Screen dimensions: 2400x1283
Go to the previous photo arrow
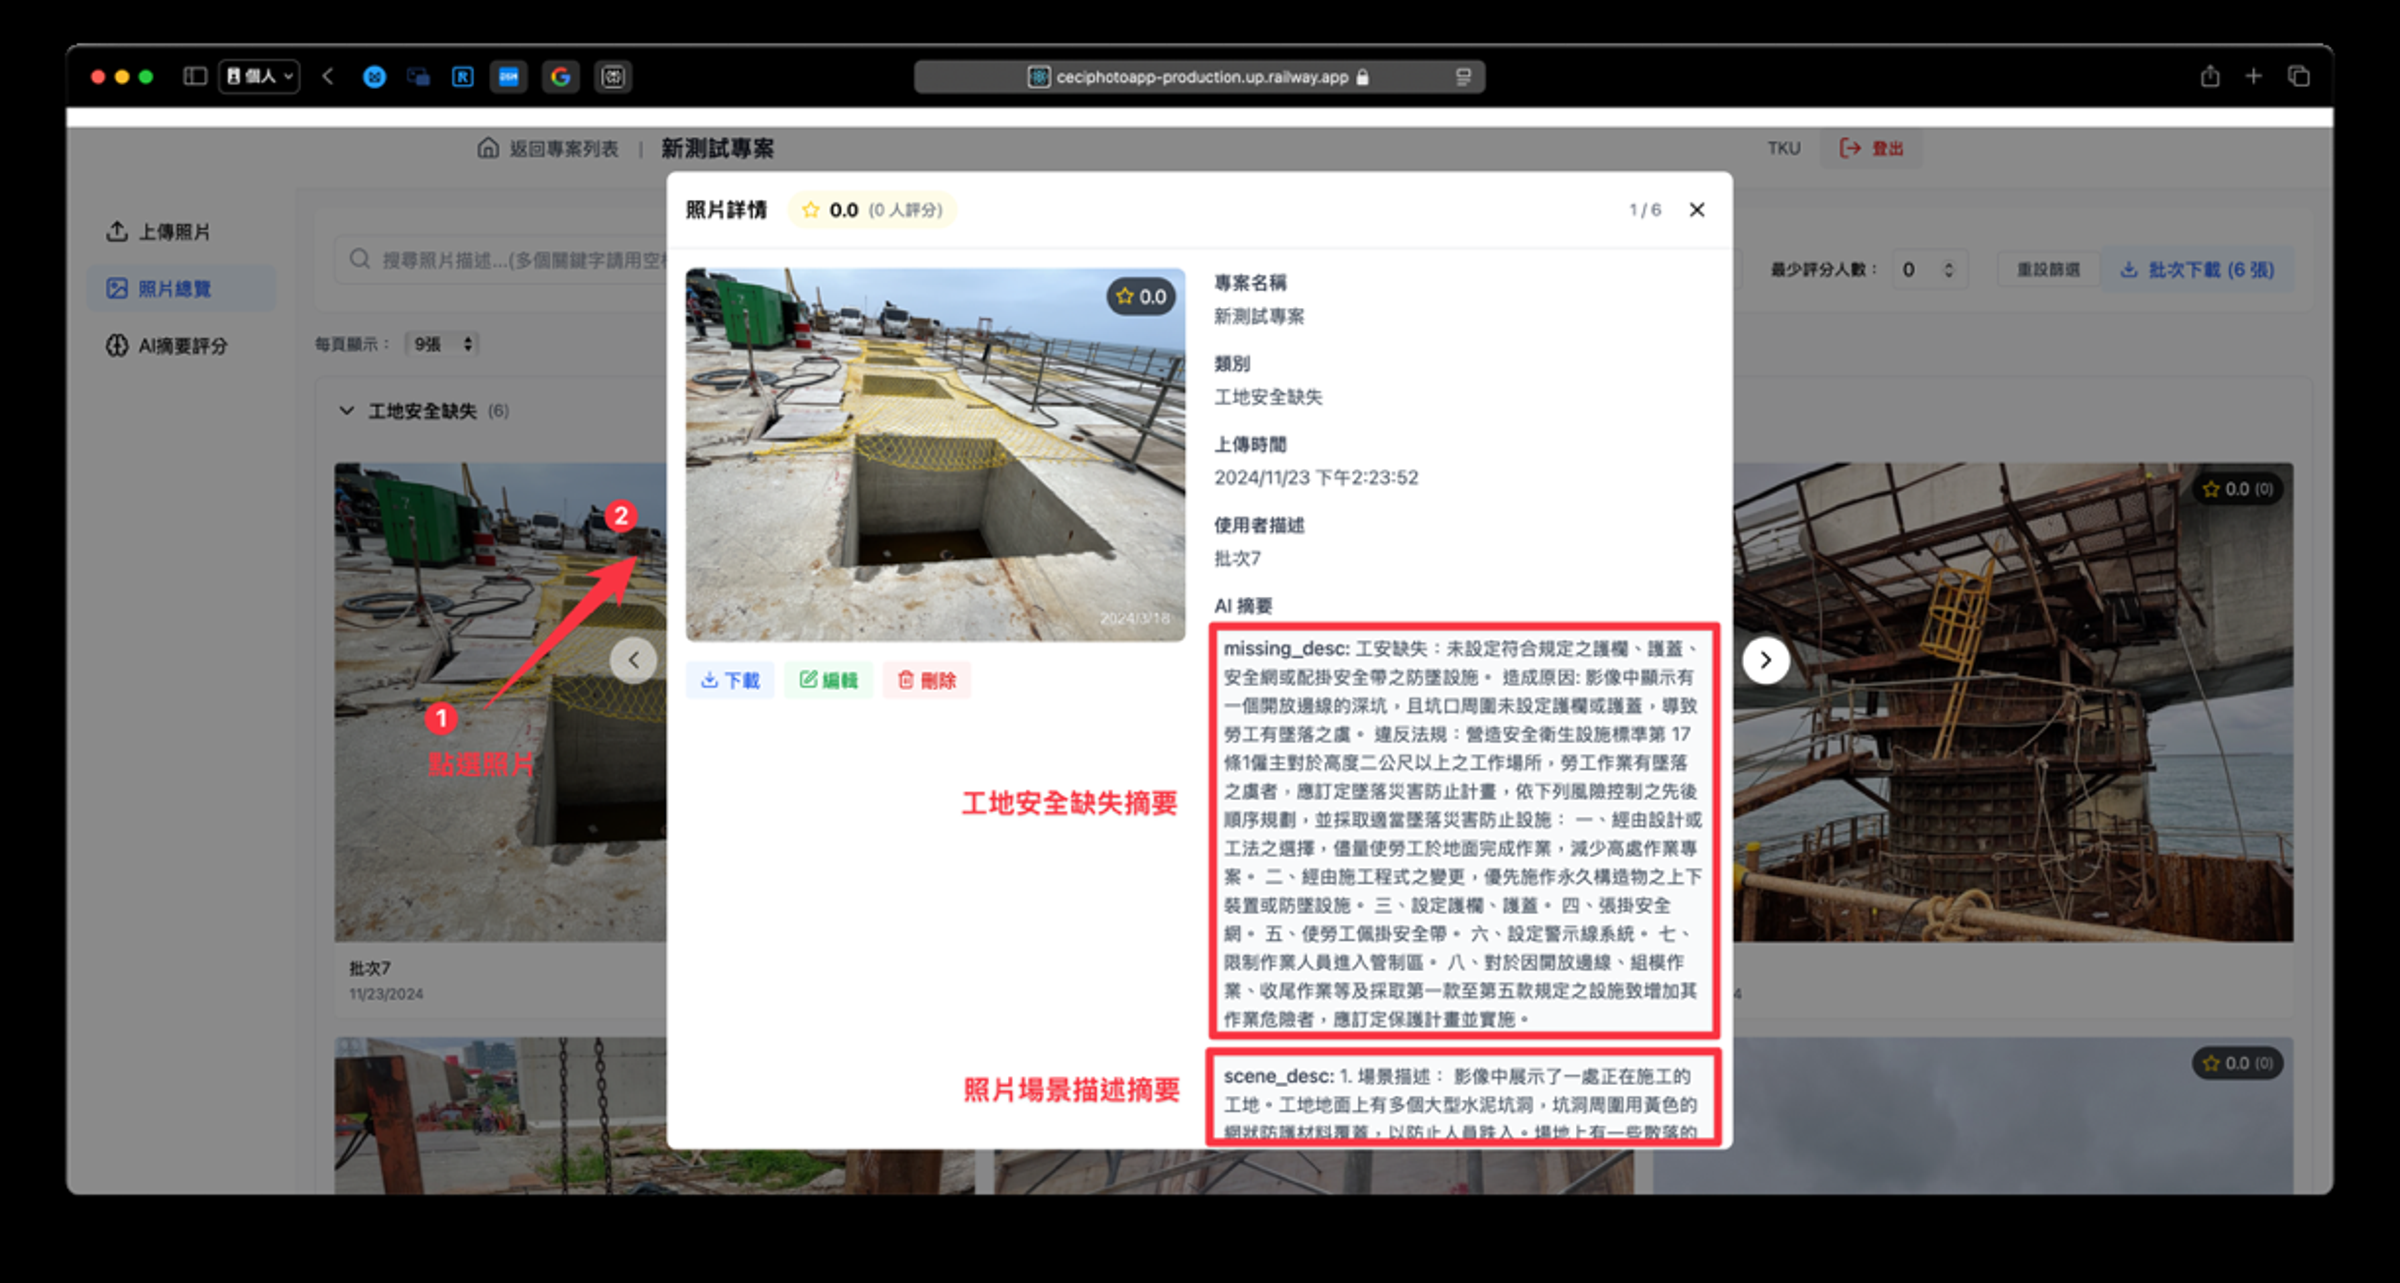tap(633, 660)
